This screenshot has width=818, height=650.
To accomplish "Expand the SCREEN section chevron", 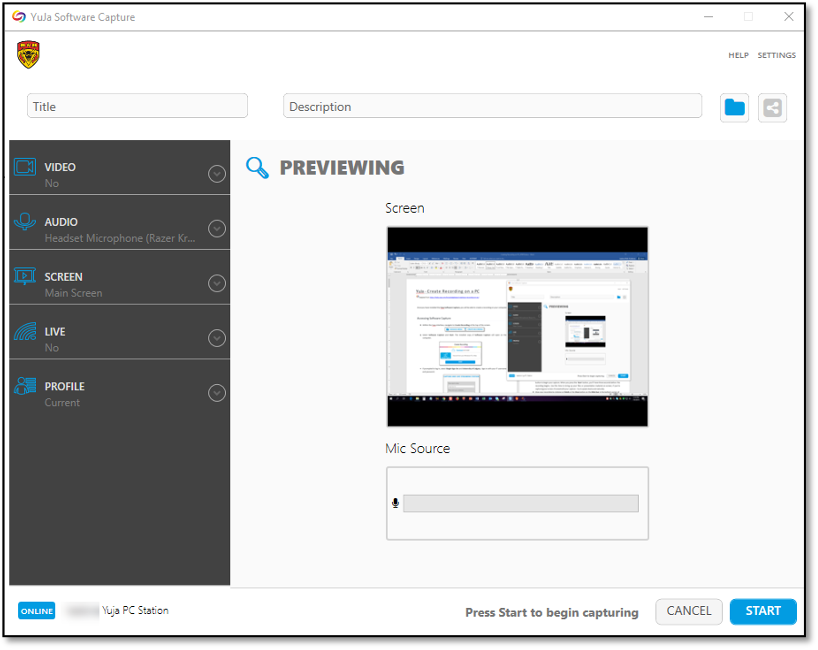I will (217, 283).
